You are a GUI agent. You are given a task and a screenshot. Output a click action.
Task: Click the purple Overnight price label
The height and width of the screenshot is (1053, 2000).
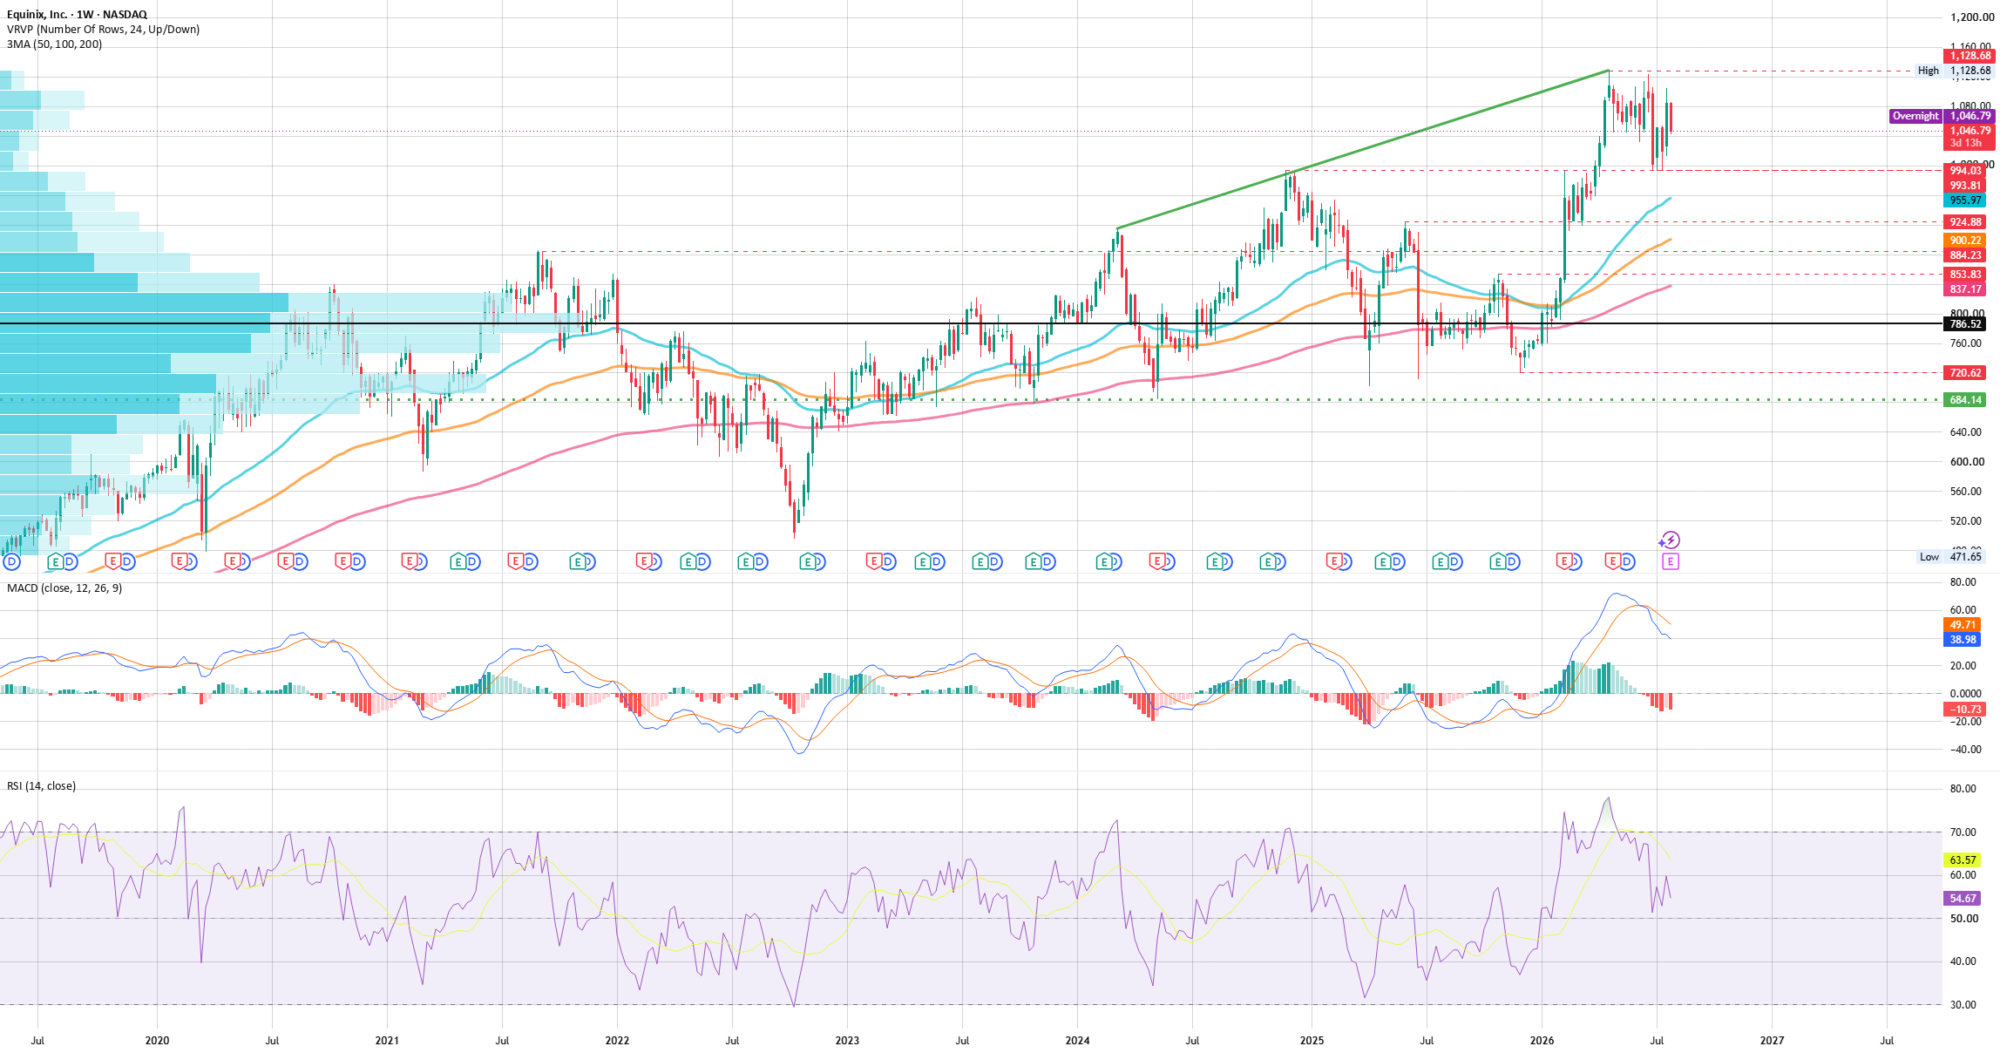(1941, 116)
